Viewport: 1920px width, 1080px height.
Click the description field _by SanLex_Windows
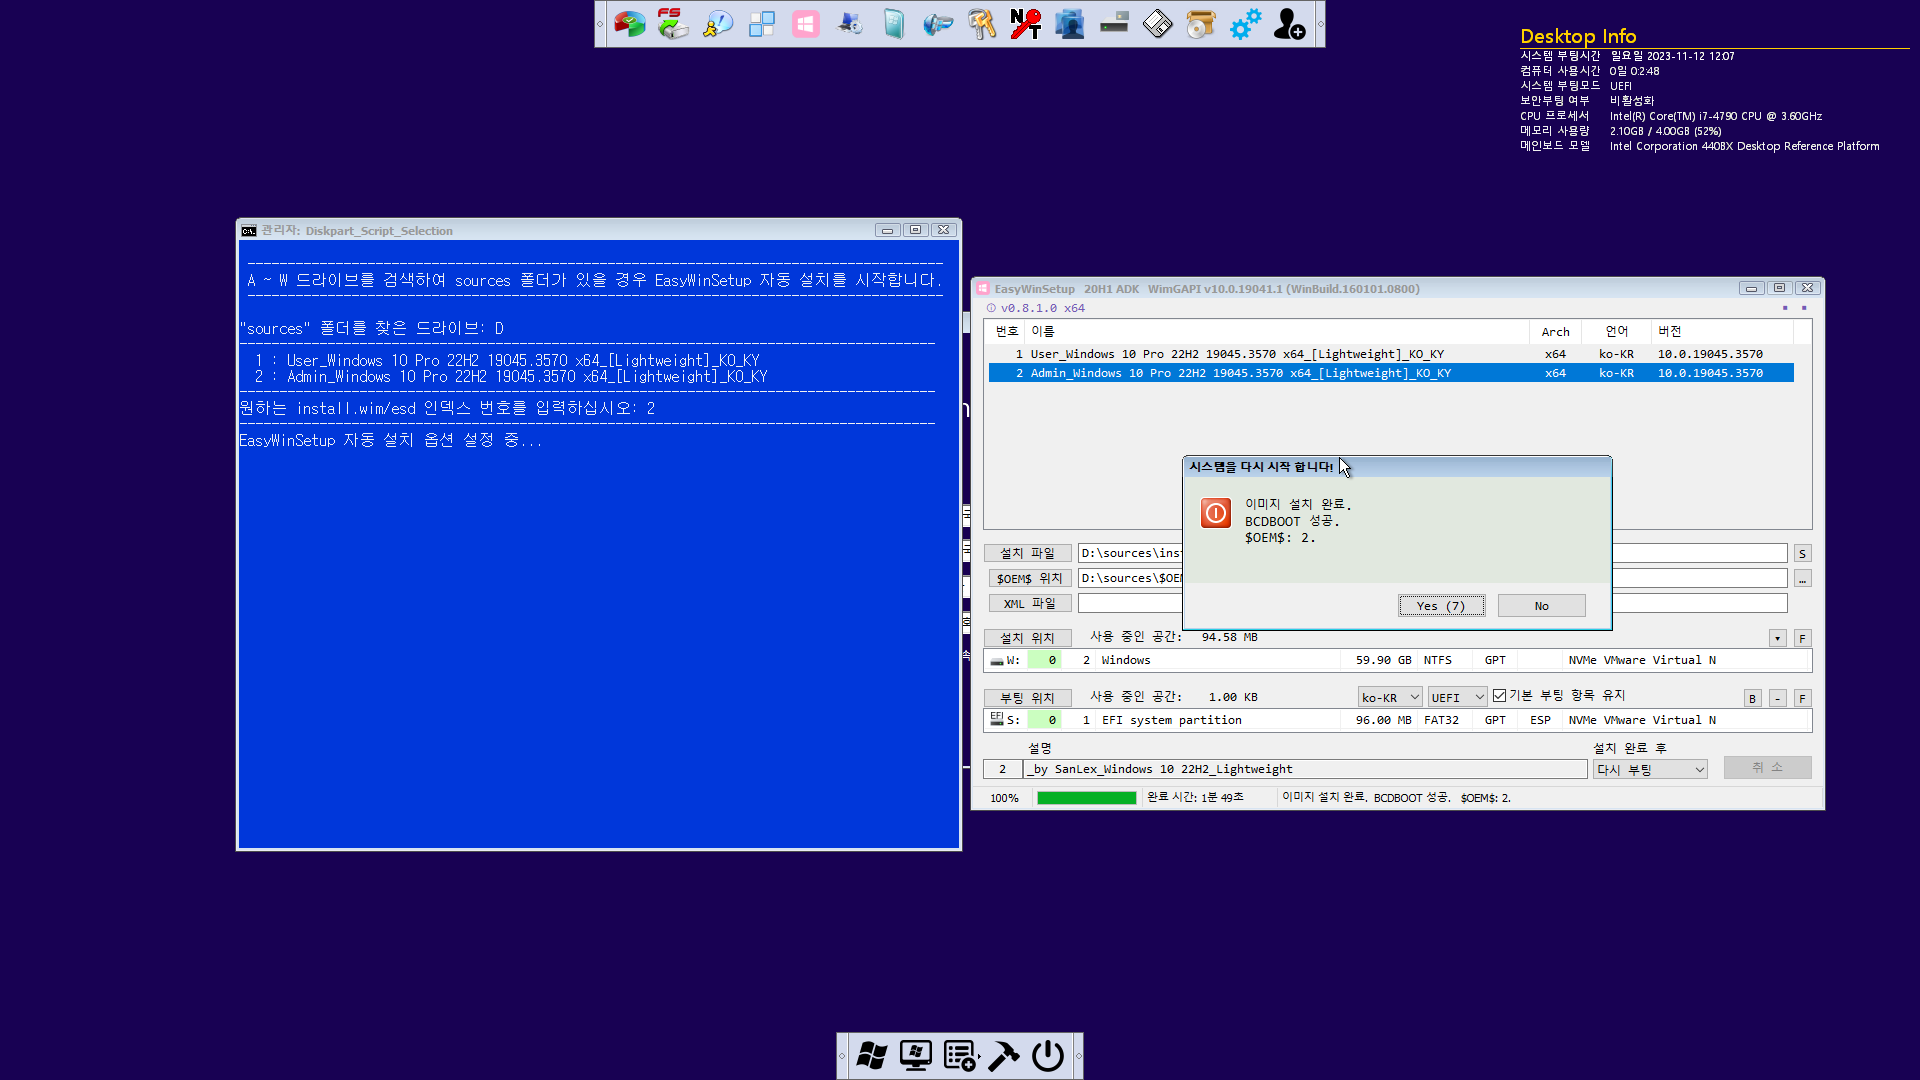[x=1305, y=769]
